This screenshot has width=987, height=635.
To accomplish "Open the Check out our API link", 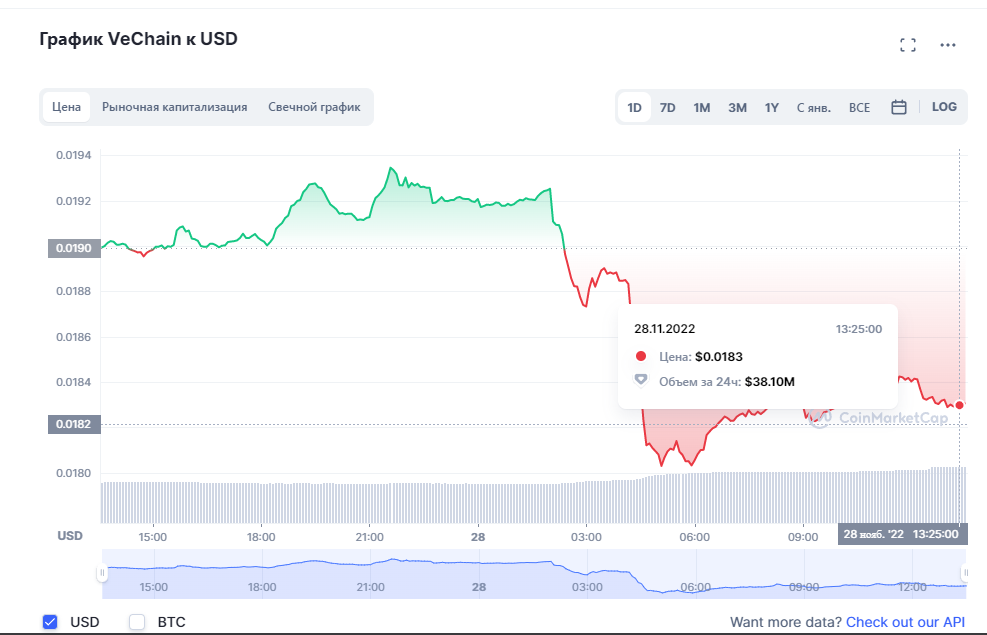I will [905, 622].
